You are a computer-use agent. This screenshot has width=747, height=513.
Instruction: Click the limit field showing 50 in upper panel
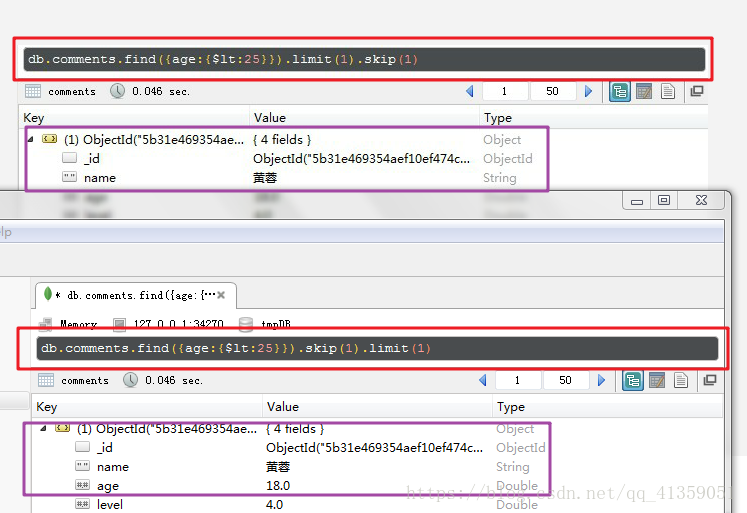(x=553, y=91)
